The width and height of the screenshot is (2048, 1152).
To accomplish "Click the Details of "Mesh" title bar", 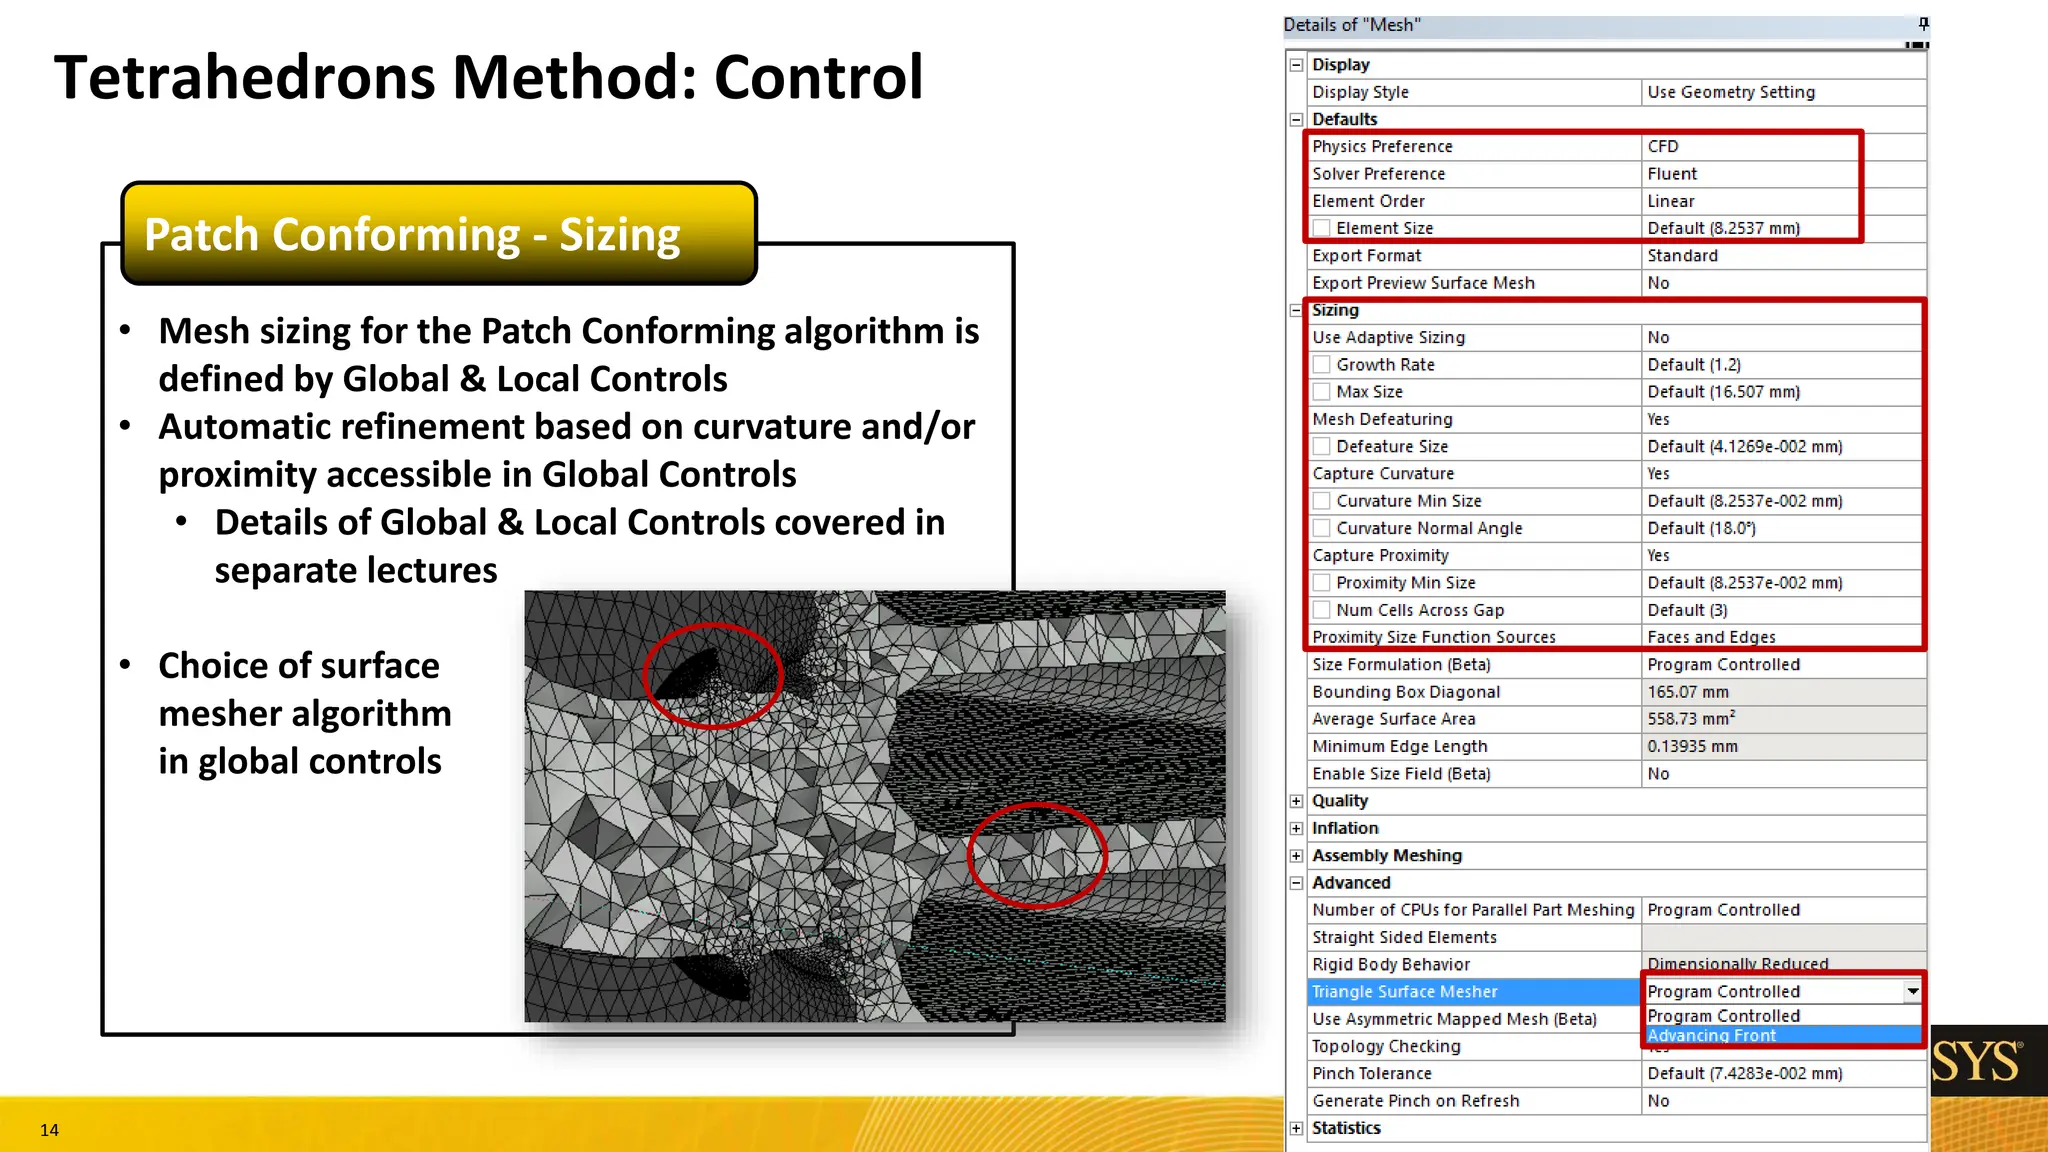I will pyautogui.click(x=1606, y=26).
